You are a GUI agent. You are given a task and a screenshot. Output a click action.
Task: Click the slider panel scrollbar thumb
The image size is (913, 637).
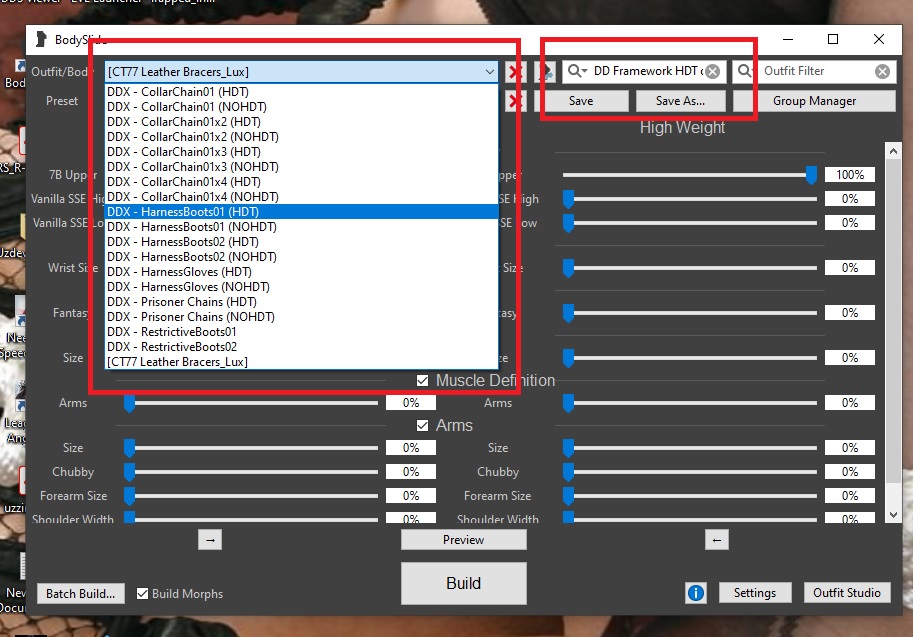(893, 321)
